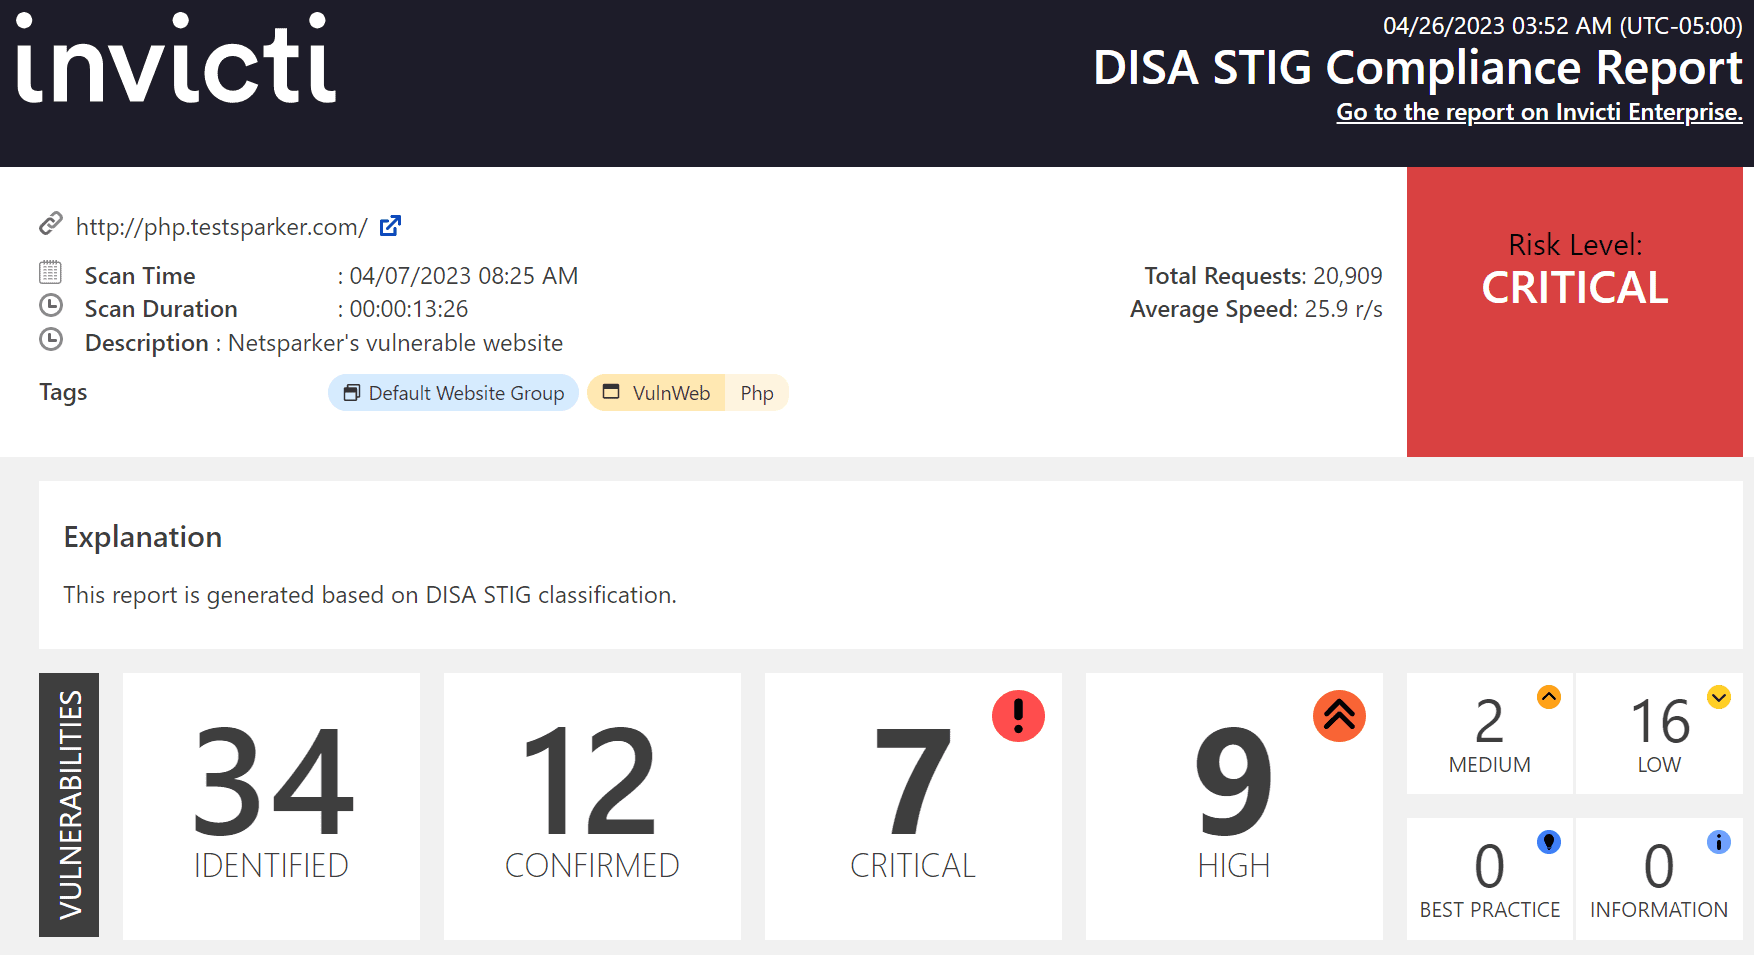Image resolution: width=1754 pixels, height=955 pixels.
Task: Click the red exclamation badge on Critical card
Action: 1018,716
